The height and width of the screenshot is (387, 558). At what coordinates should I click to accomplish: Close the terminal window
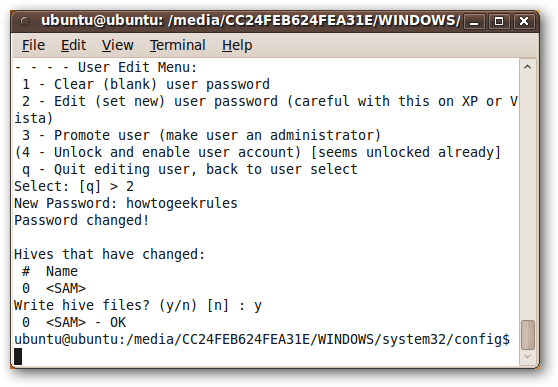coord(523,22)
